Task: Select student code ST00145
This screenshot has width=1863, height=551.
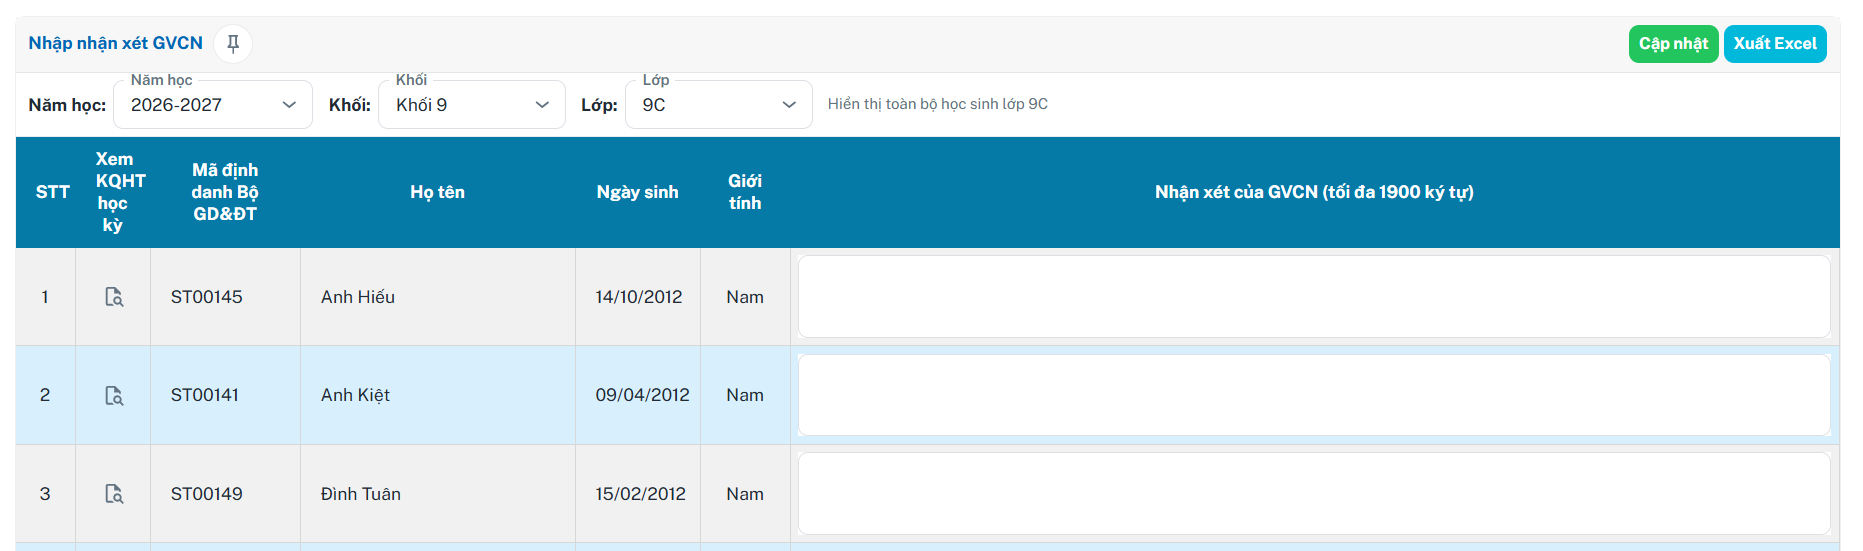Action: click(x=207, y=297)
